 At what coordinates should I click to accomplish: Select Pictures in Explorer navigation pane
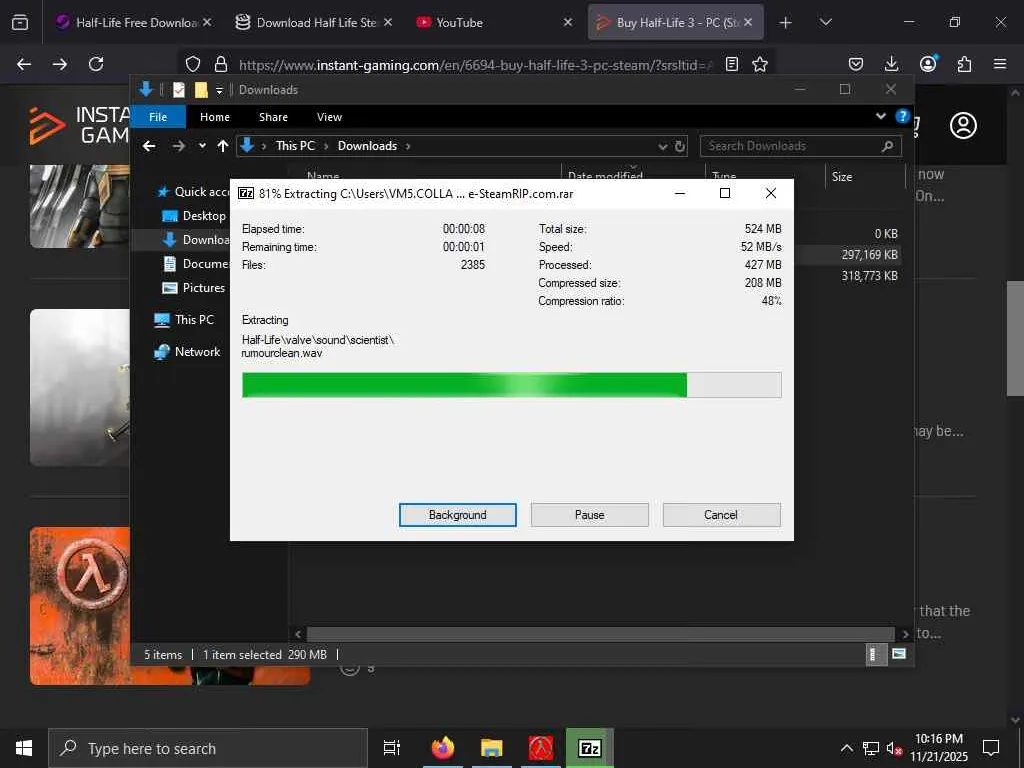tap(193, 287)
